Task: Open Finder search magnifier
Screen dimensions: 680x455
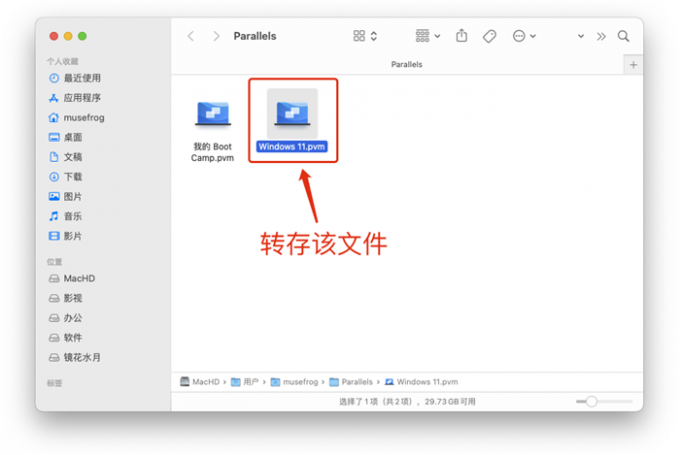Action: [623, 36]
